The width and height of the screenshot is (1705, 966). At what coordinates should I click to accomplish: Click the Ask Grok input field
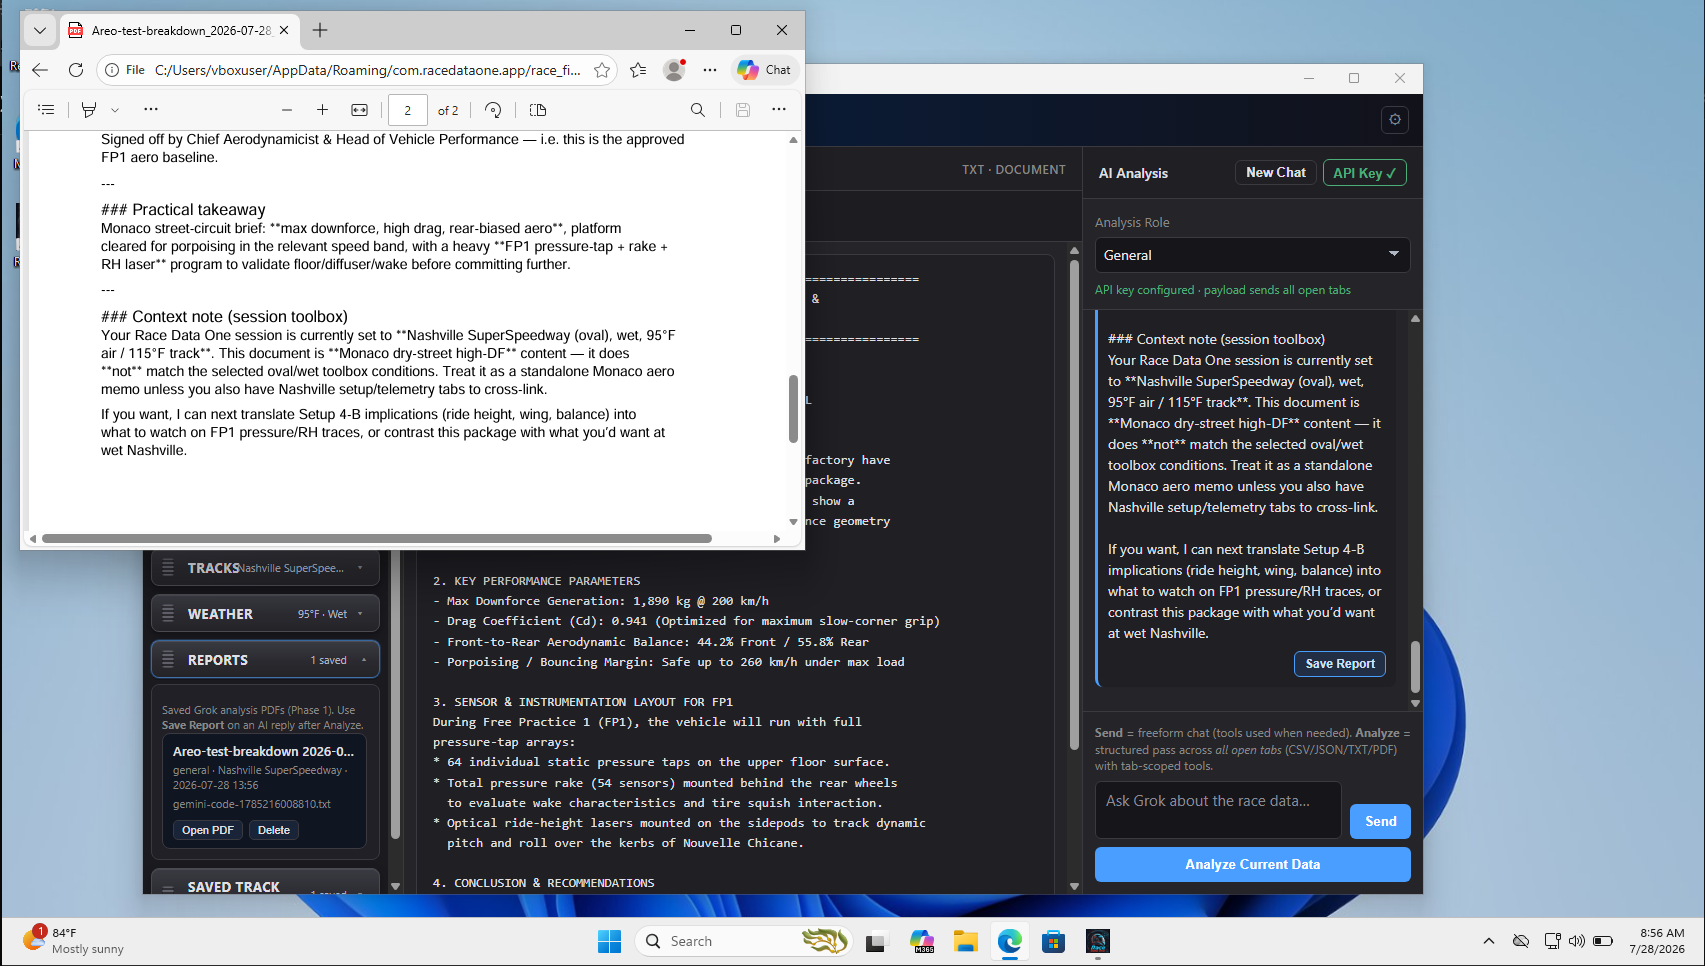[x=1218, y=810]
